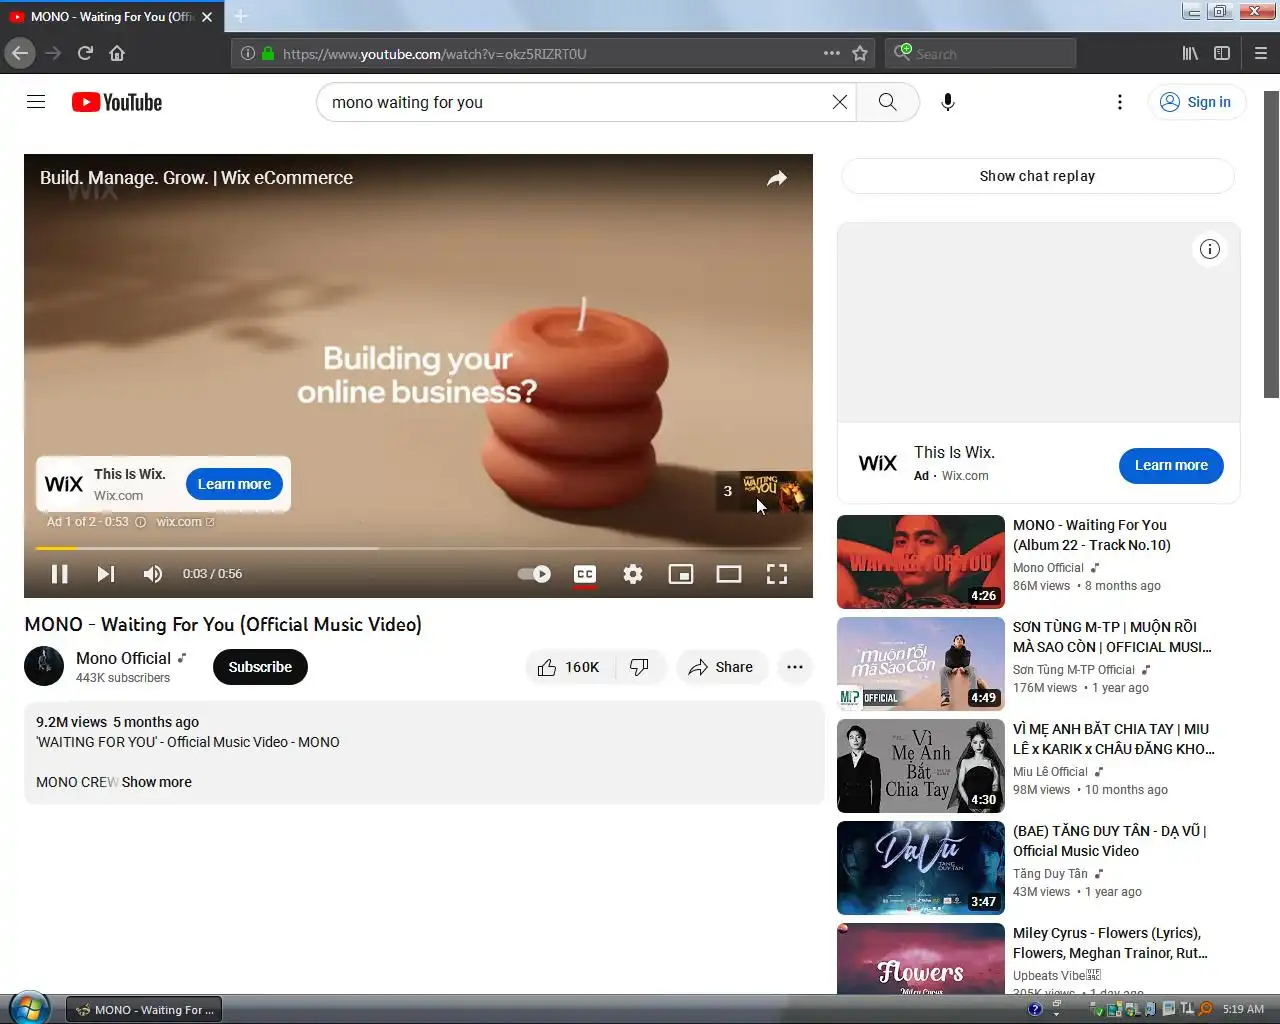Pause the video playback

pyautogui.click(x=60, y=574)
